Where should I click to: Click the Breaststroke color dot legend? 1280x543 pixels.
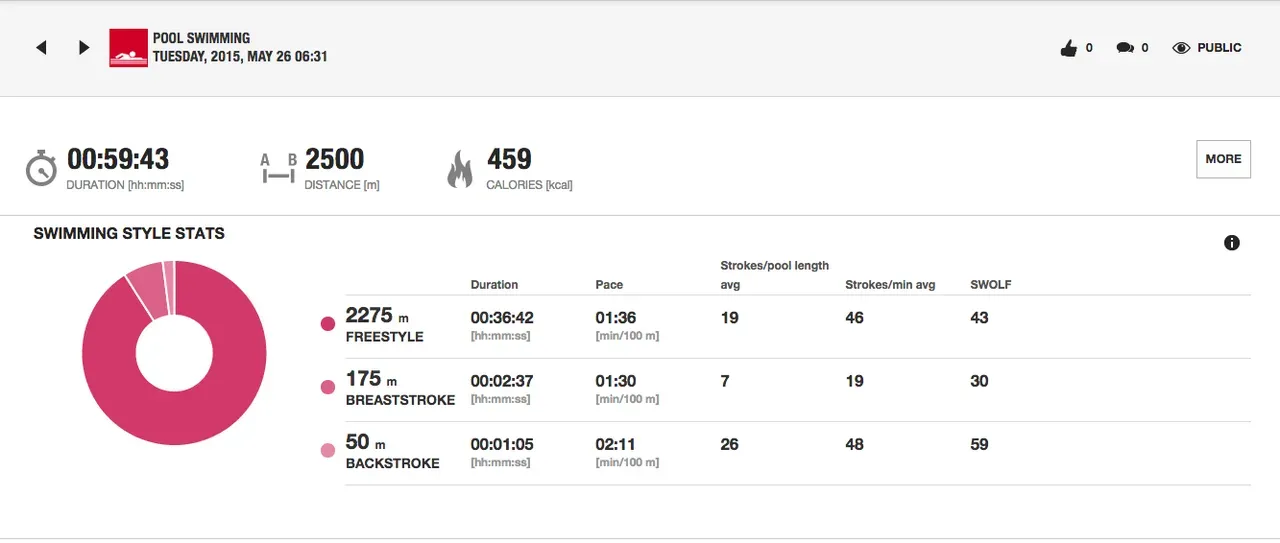pos(327,387)
